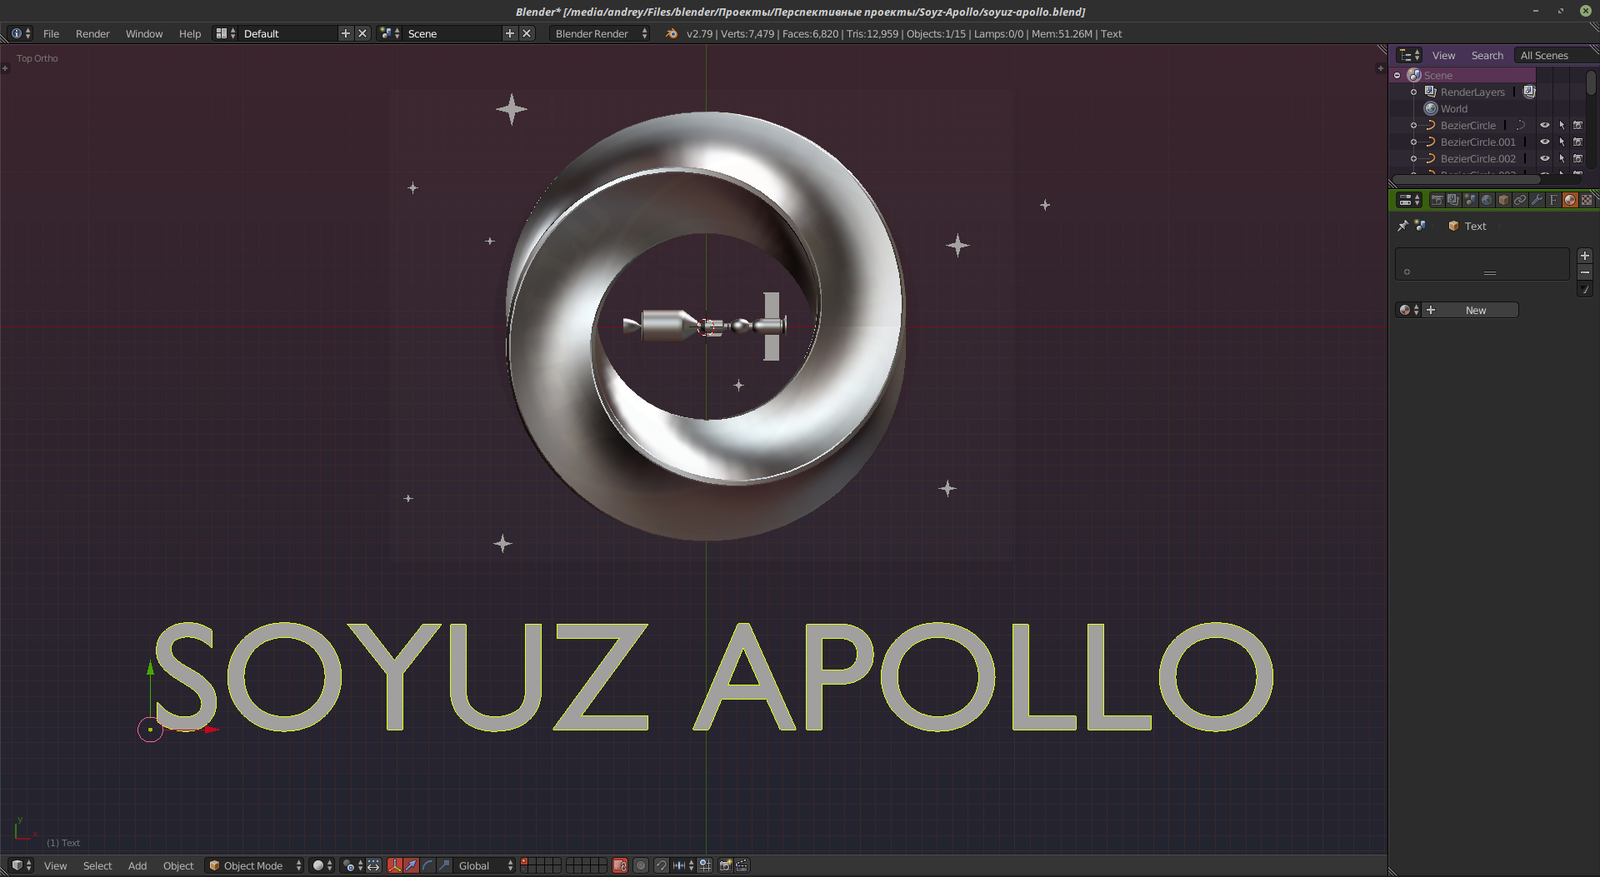
Task: Open the Help menu
Action: click(x=190, y=33)
